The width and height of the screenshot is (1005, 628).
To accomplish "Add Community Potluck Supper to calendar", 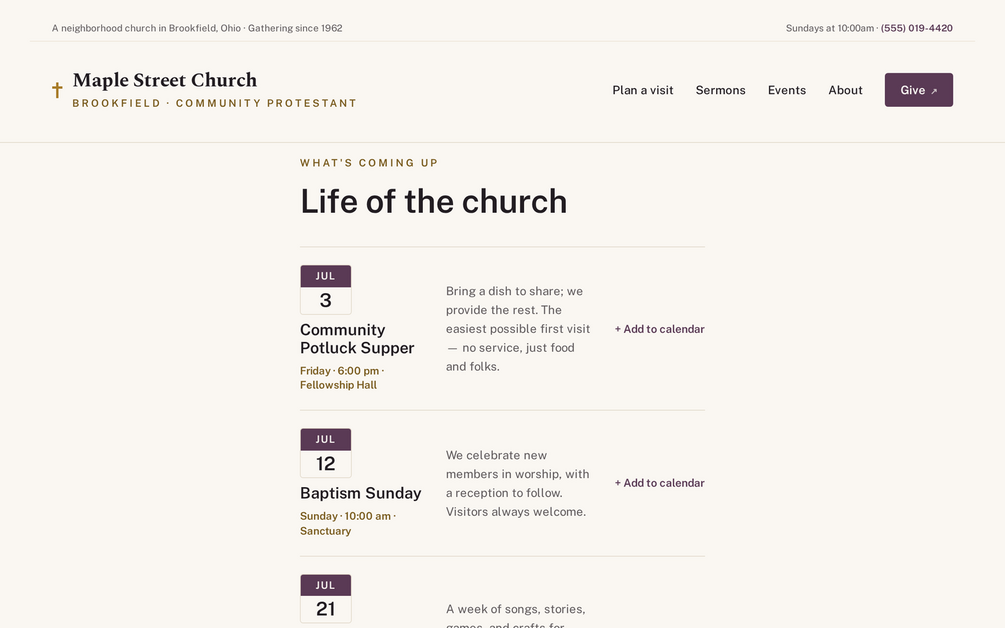I will (660, 329).
